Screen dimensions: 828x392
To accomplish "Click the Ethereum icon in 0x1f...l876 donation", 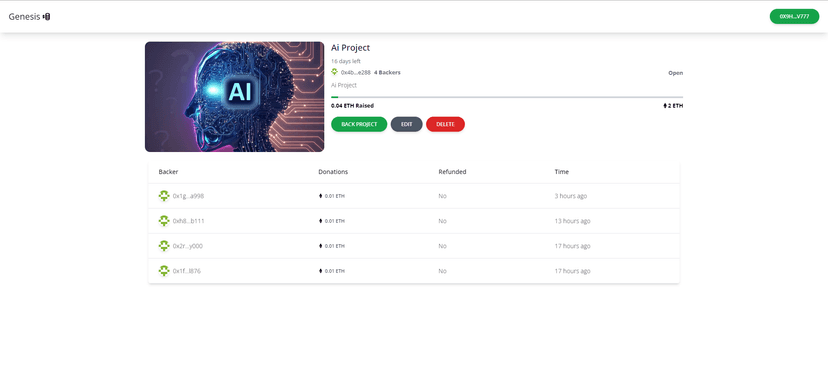I will click(x=321, y=271).
